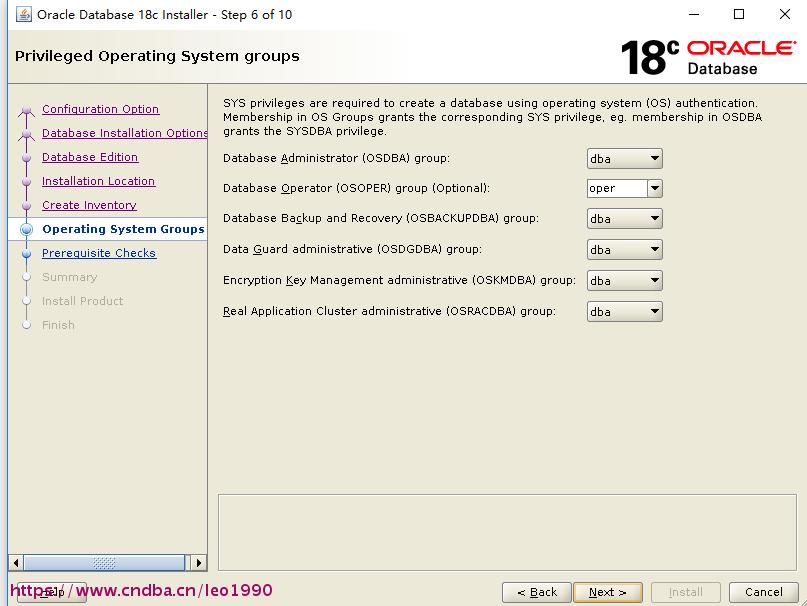Click the sidebar horizontal scrollbar thumb

point(104,563)
